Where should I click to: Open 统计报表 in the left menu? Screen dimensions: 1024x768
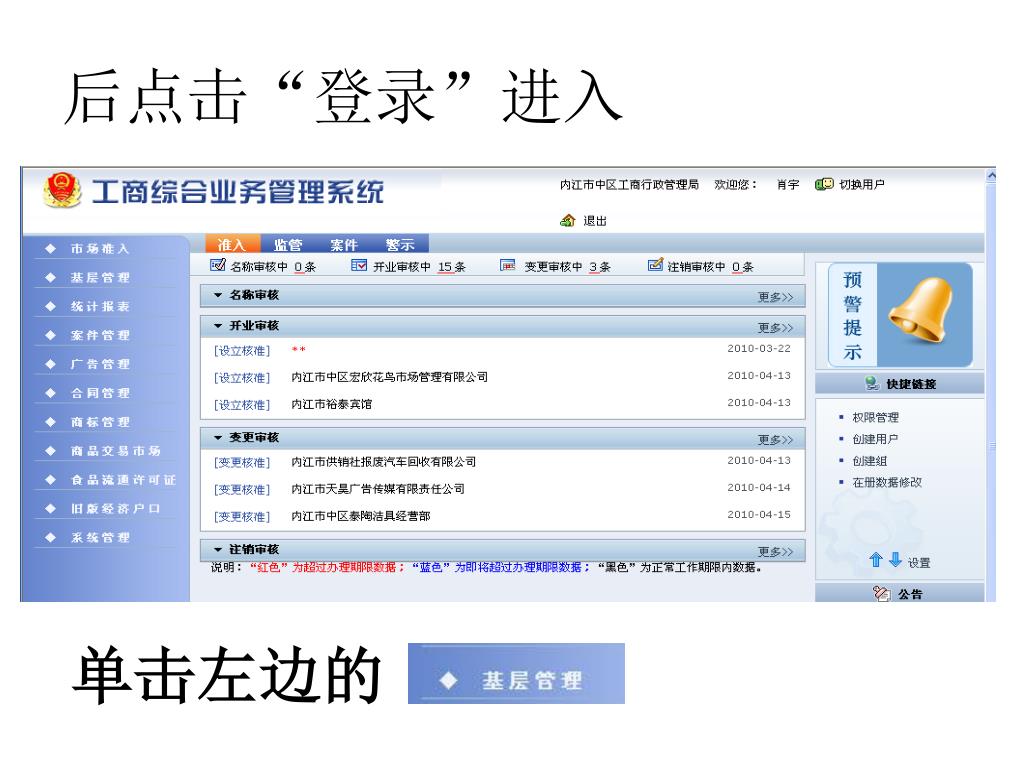tap(101, 306)
